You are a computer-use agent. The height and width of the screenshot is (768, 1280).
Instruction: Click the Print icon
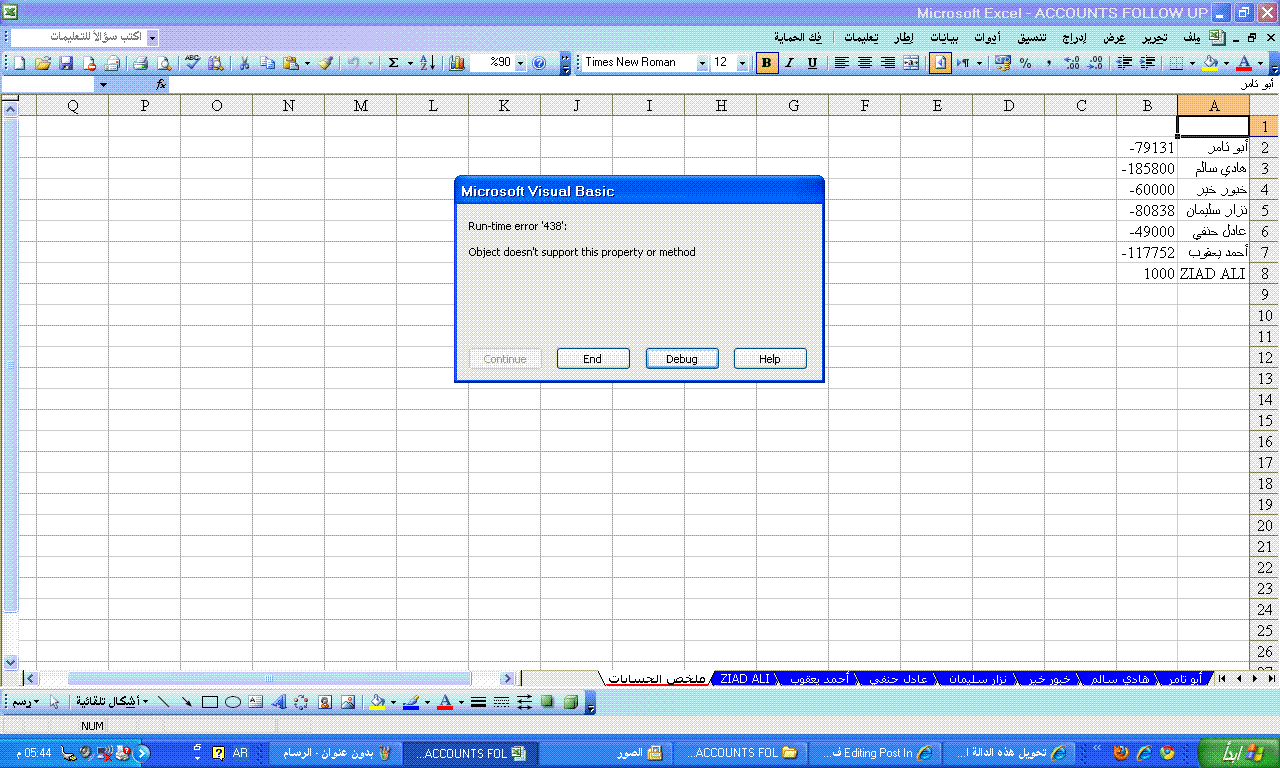click(141, 62)
